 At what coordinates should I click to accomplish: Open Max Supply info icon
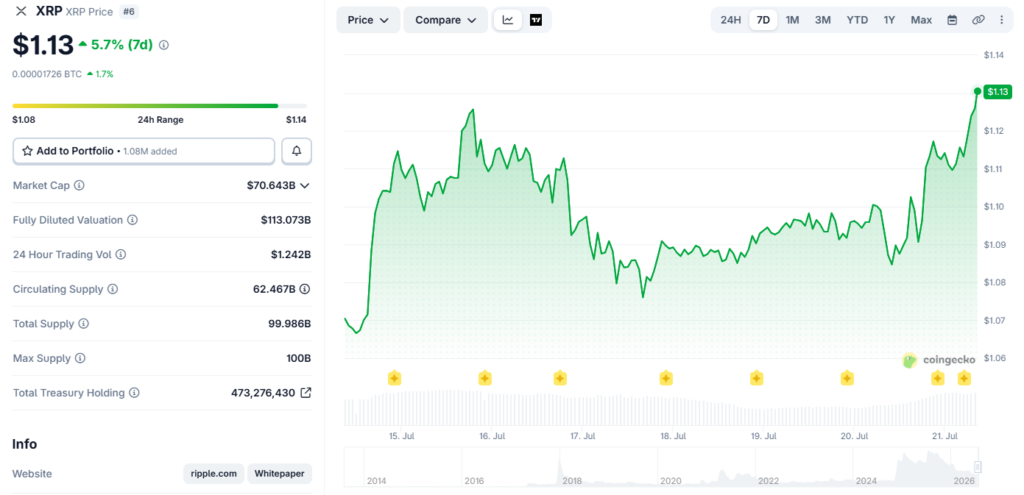pos(80,359)
